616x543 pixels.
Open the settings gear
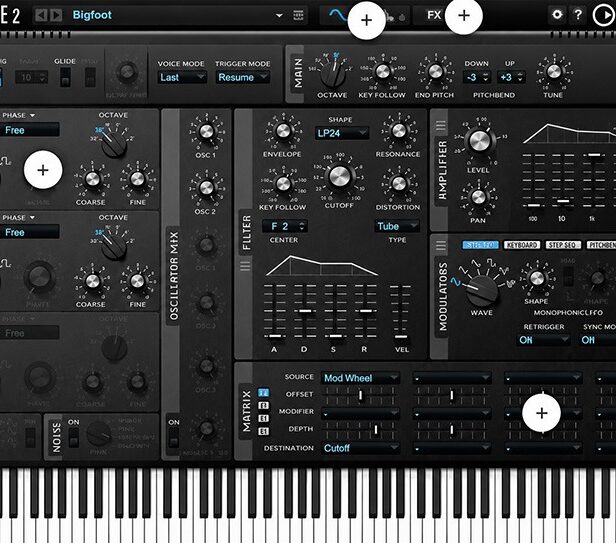(557, 15)
